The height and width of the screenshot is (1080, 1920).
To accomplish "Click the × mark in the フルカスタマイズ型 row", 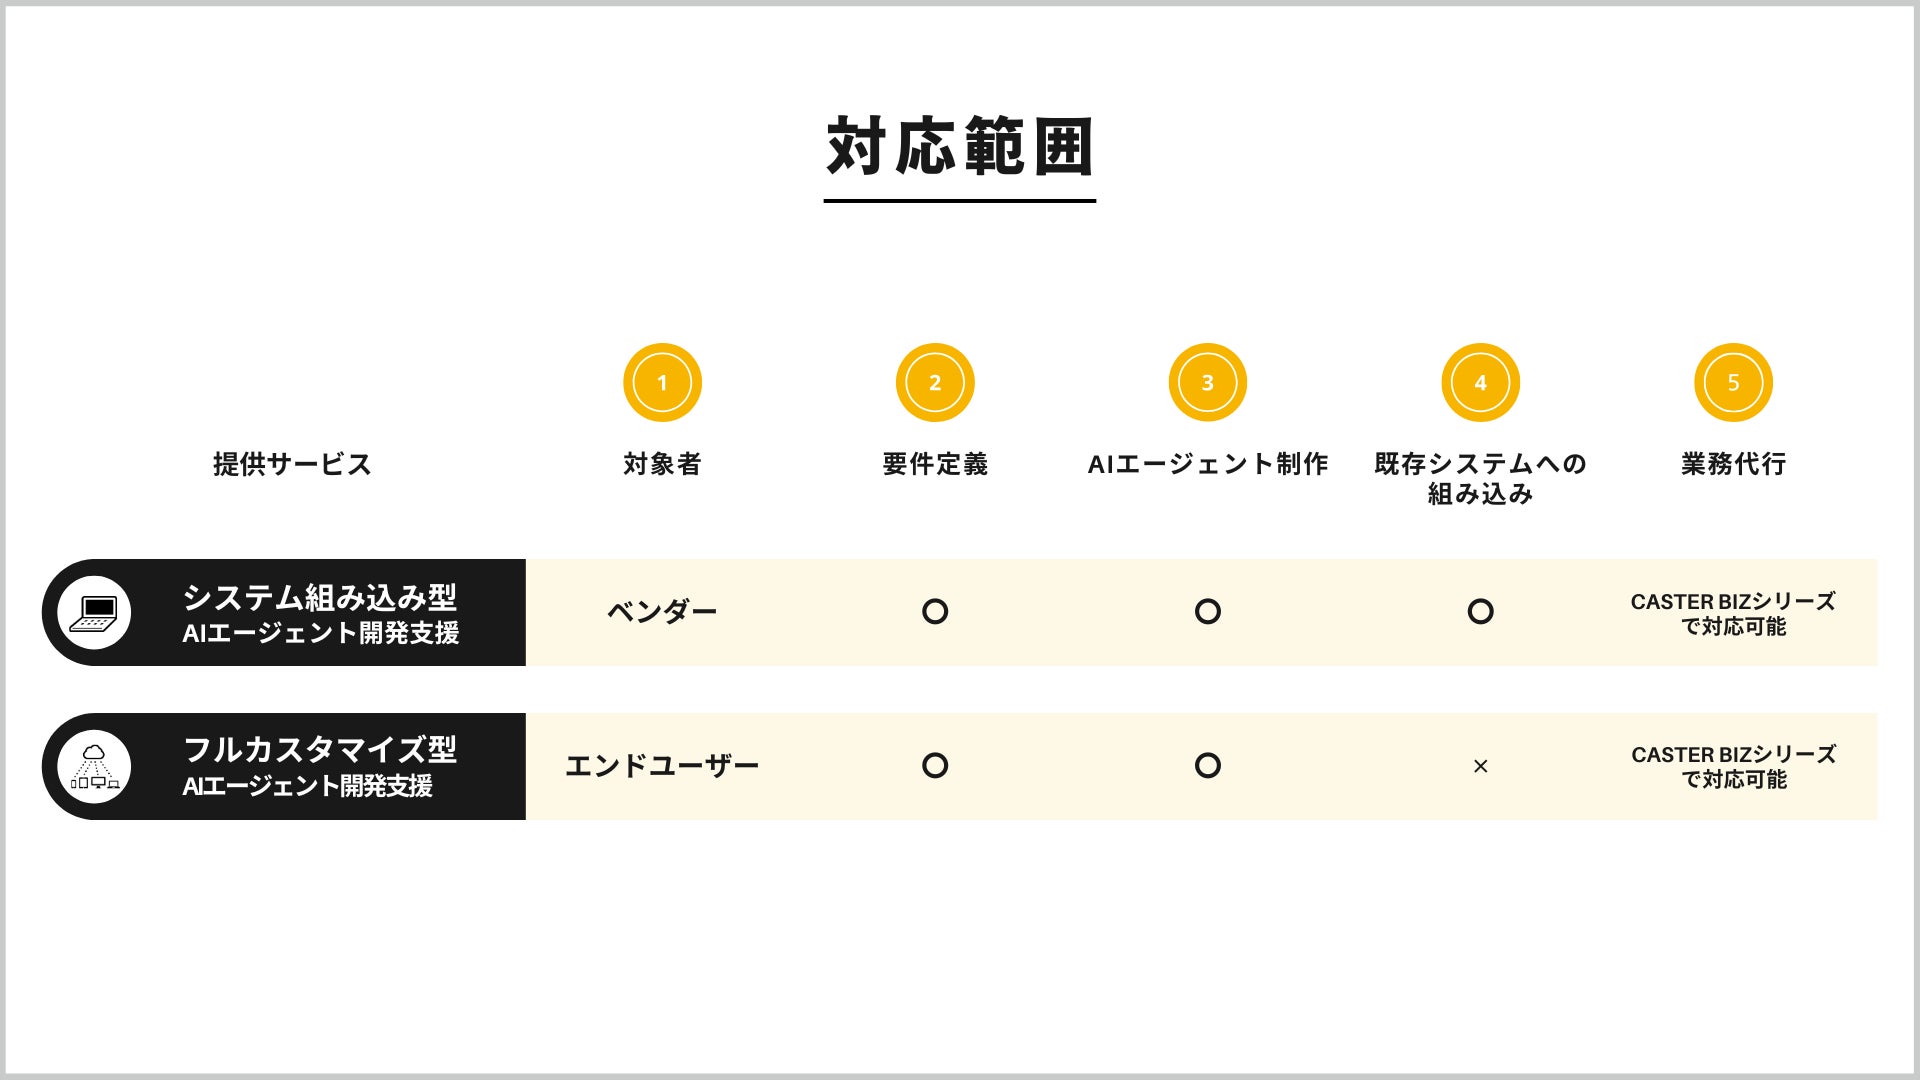I will click(x=1481, y=766).
